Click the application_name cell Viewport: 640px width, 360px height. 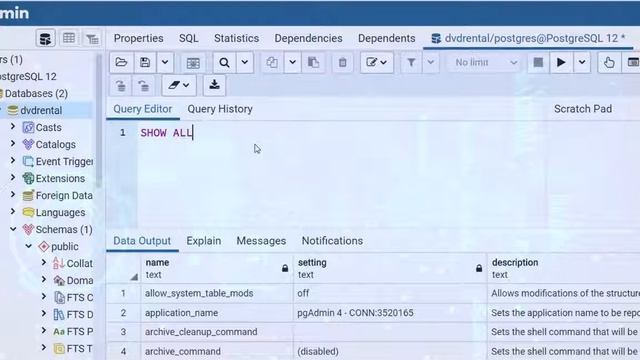pos(217,313)
